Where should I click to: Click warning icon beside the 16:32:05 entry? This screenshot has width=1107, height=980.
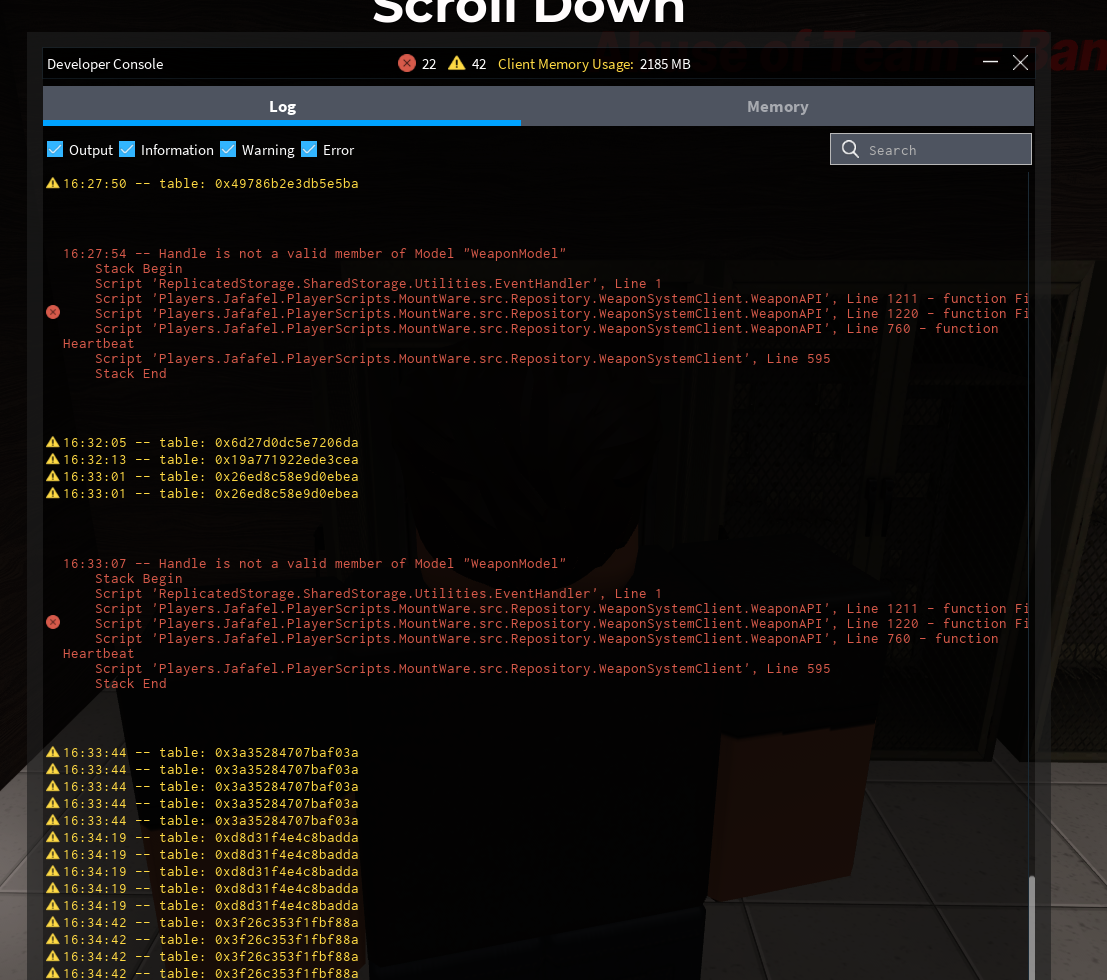point(53,442)
